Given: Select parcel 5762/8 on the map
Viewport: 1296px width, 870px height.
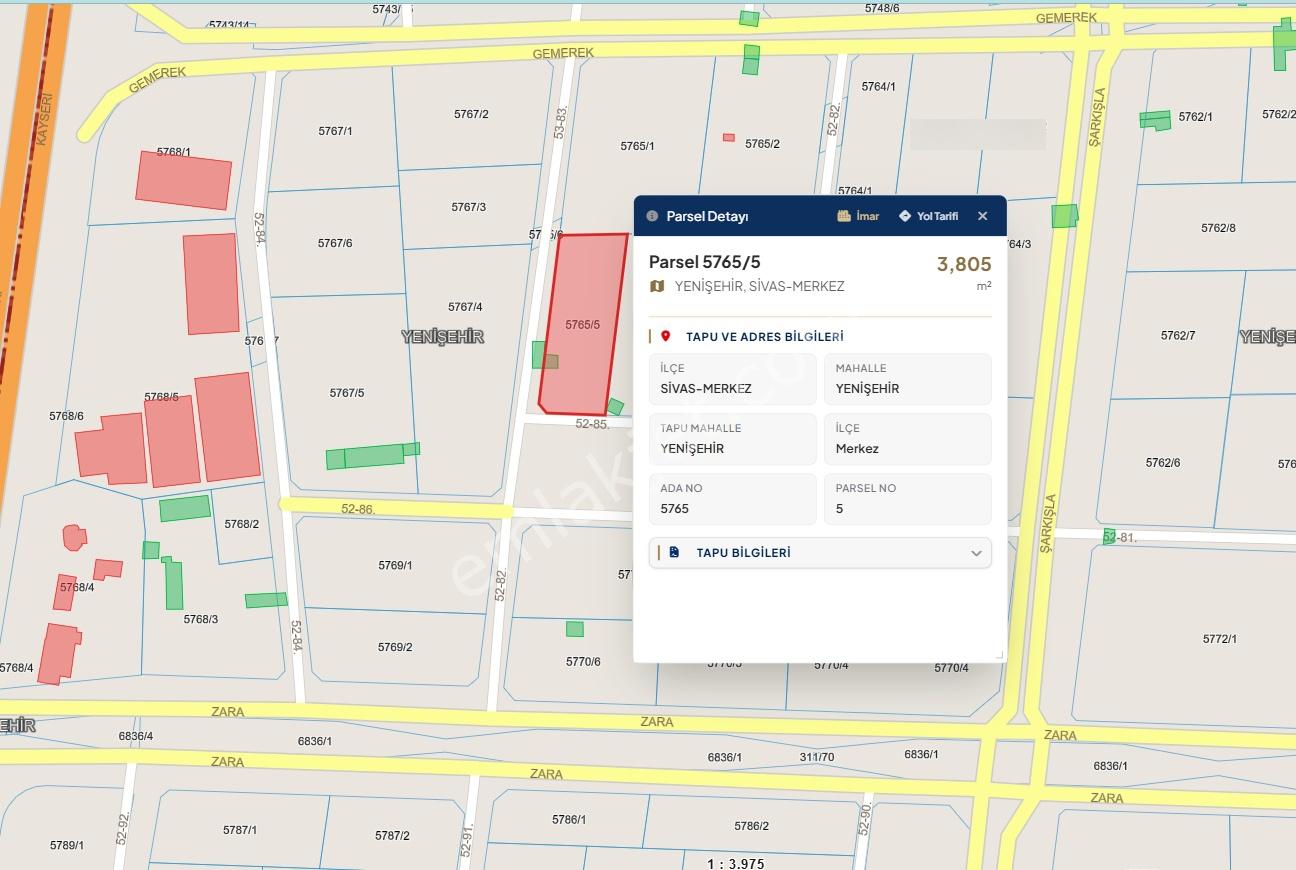Looking at the screenshot, I should click(x=1218, y=228).
